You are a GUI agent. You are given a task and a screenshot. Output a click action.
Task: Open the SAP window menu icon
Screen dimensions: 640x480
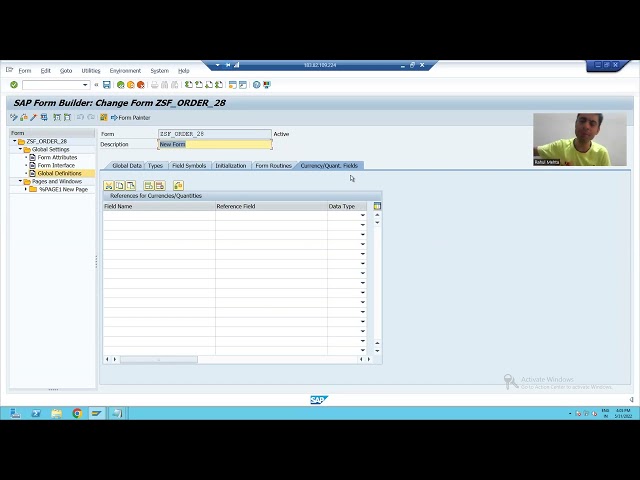[9, 70]
